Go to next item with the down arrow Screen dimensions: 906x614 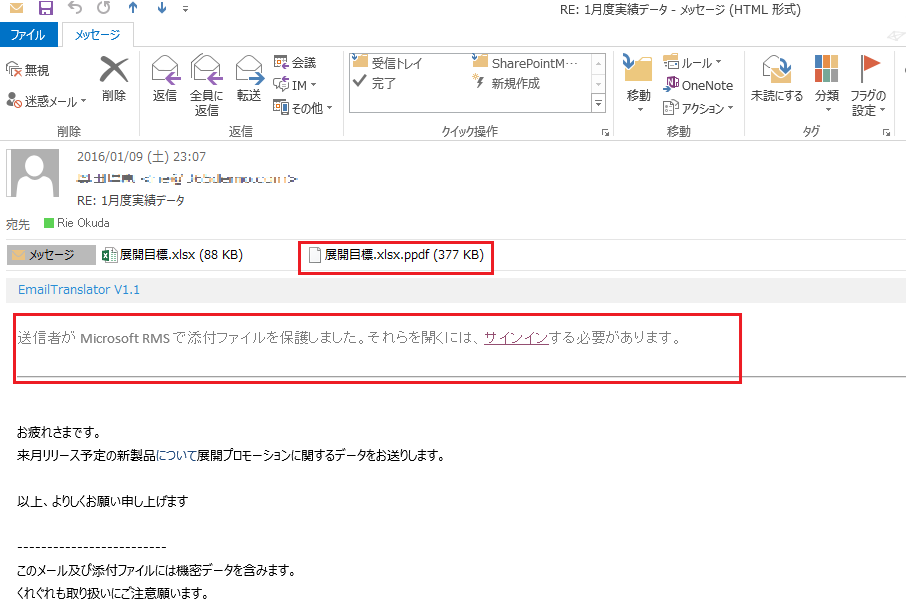click(x=162, y=8)
